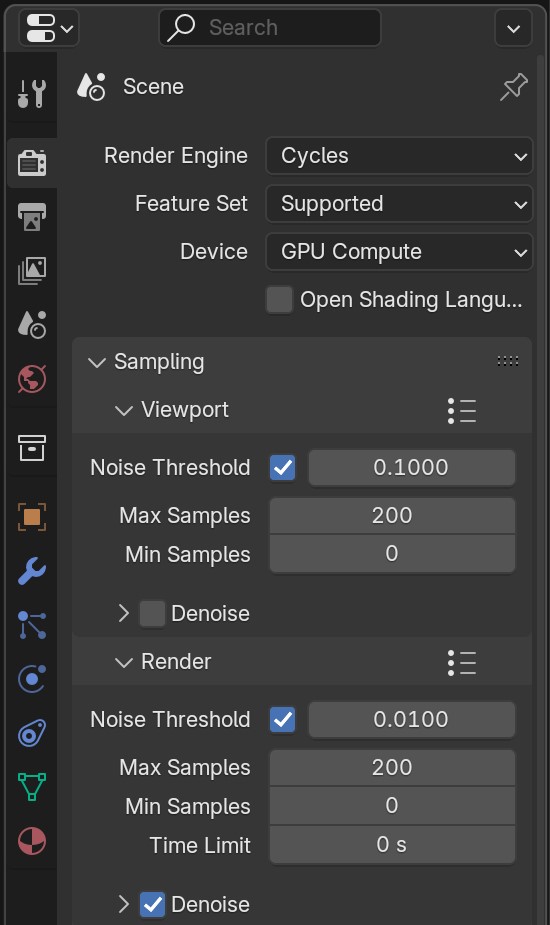550x925 pixels.
Task: Open the Output properties tab
Action: click(32, 217)
